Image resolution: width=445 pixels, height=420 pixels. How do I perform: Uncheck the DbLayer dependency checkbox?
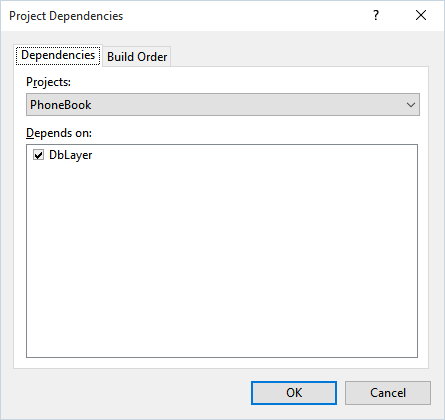(38, 155)
